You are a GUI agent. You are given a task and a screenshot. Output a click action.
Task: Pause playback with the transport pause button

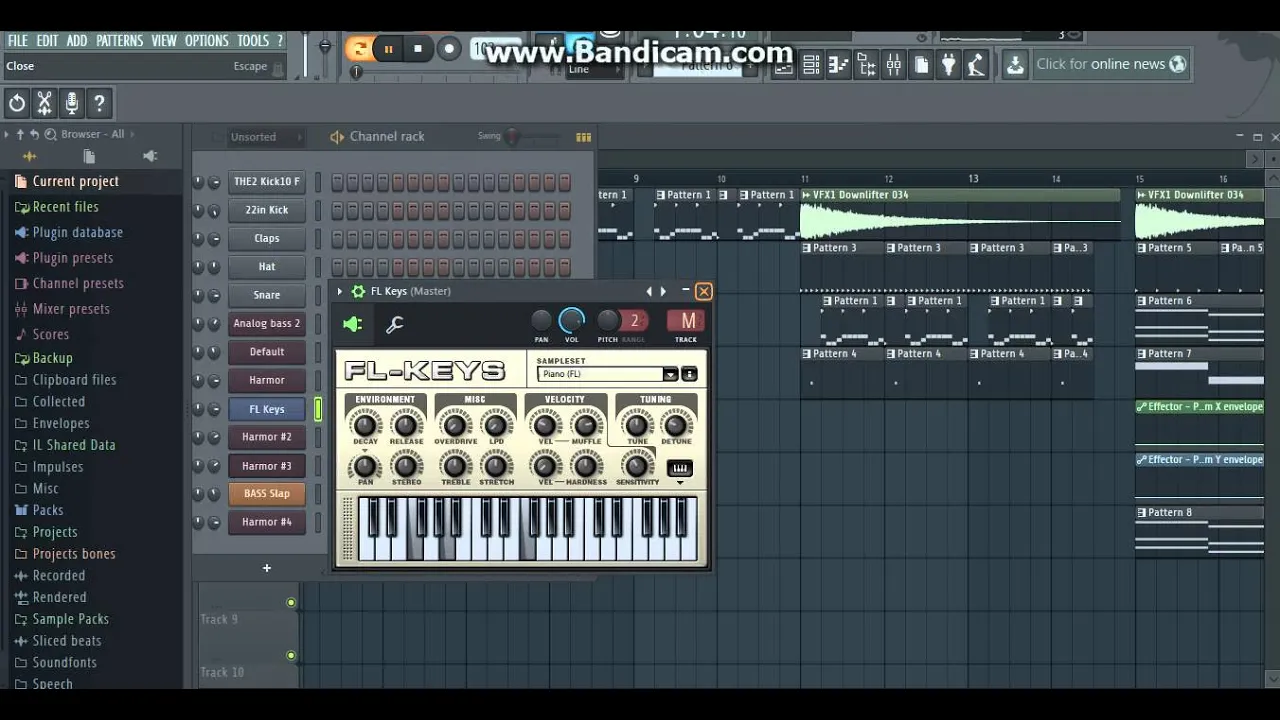pos(388,48)
